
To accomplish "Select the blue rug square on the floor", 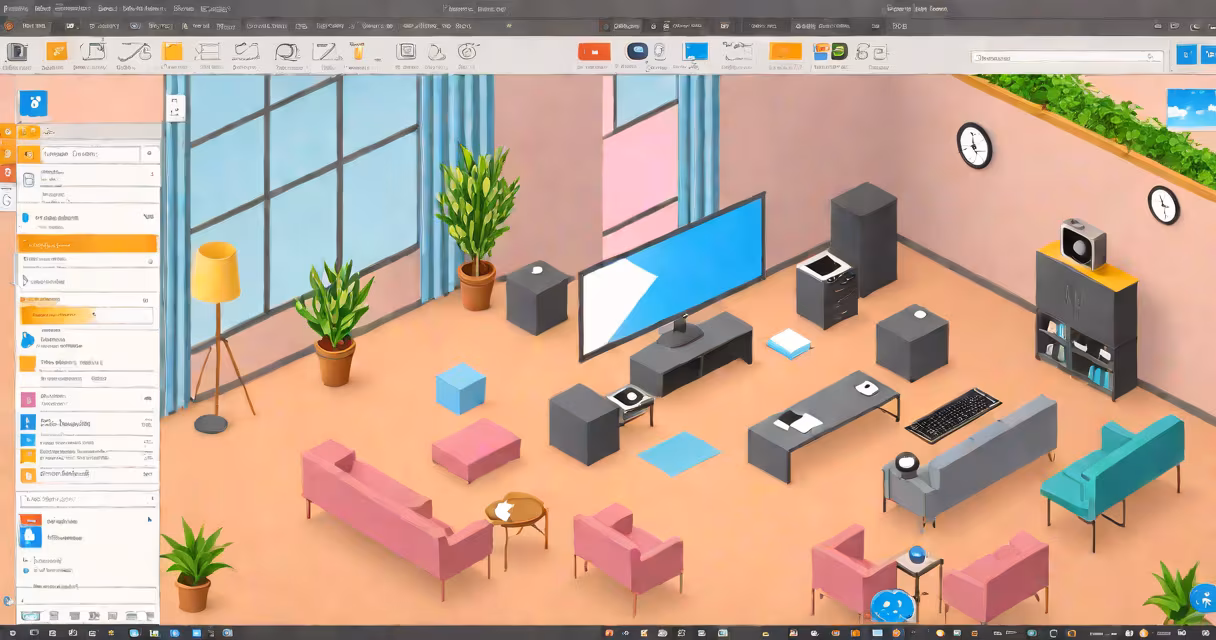I will pos(679,453).
